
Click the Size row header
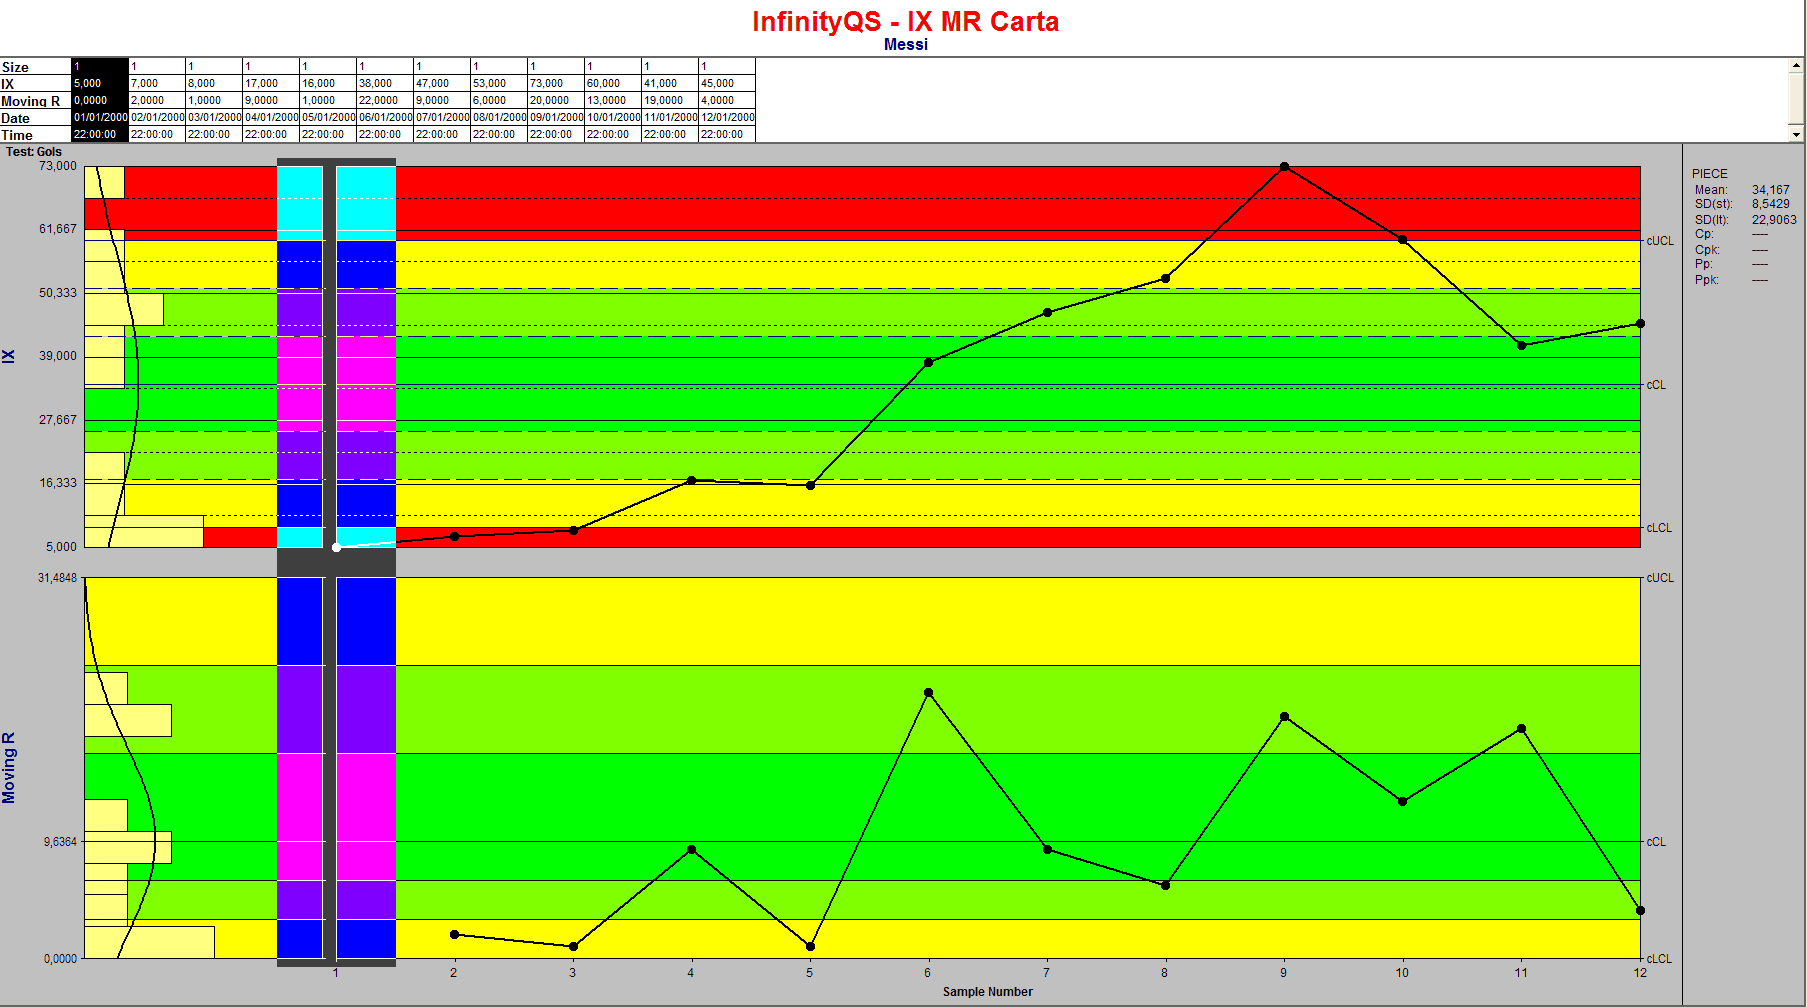(x=35, y=67)
